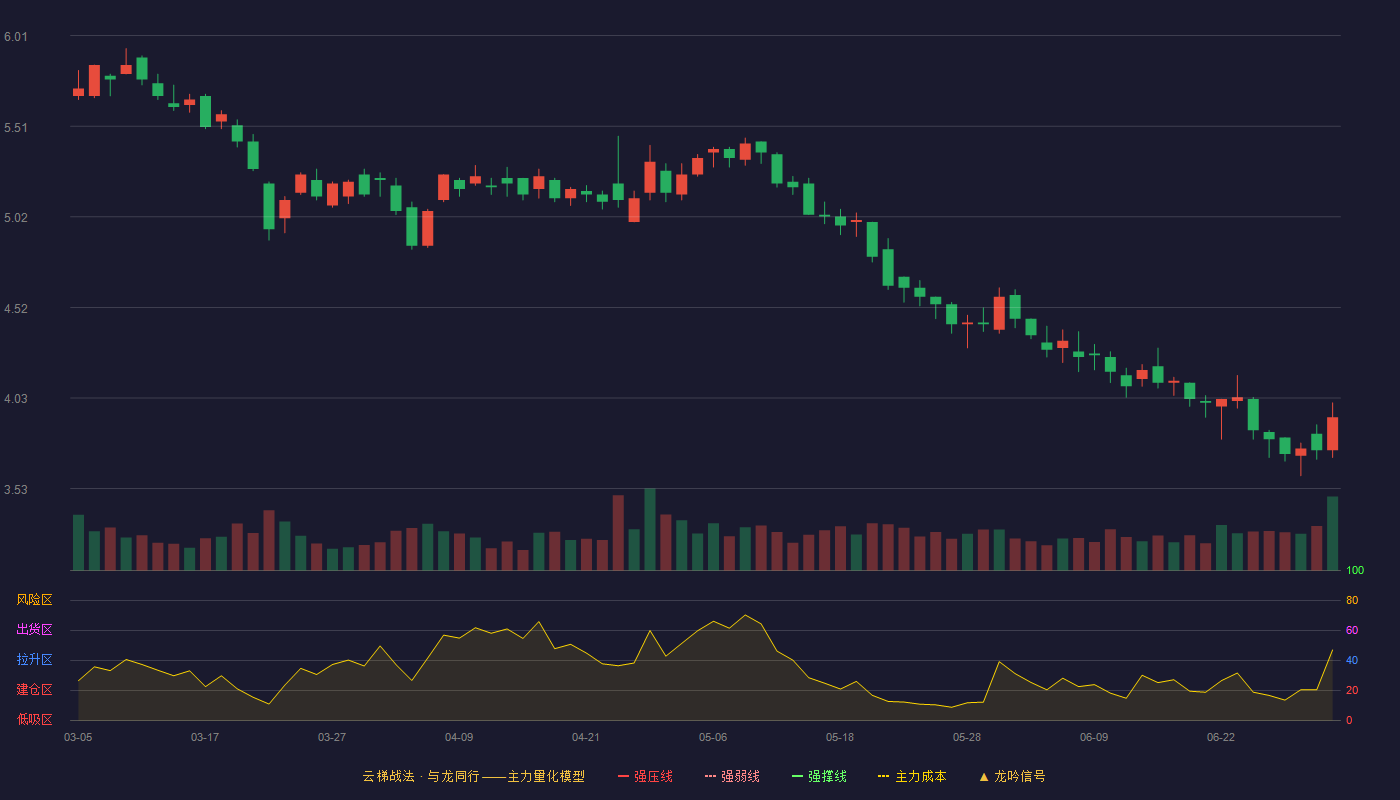The image size is (1400, 800).
Task: Click the tallest green volume bar
Action: tap(650, 529)
